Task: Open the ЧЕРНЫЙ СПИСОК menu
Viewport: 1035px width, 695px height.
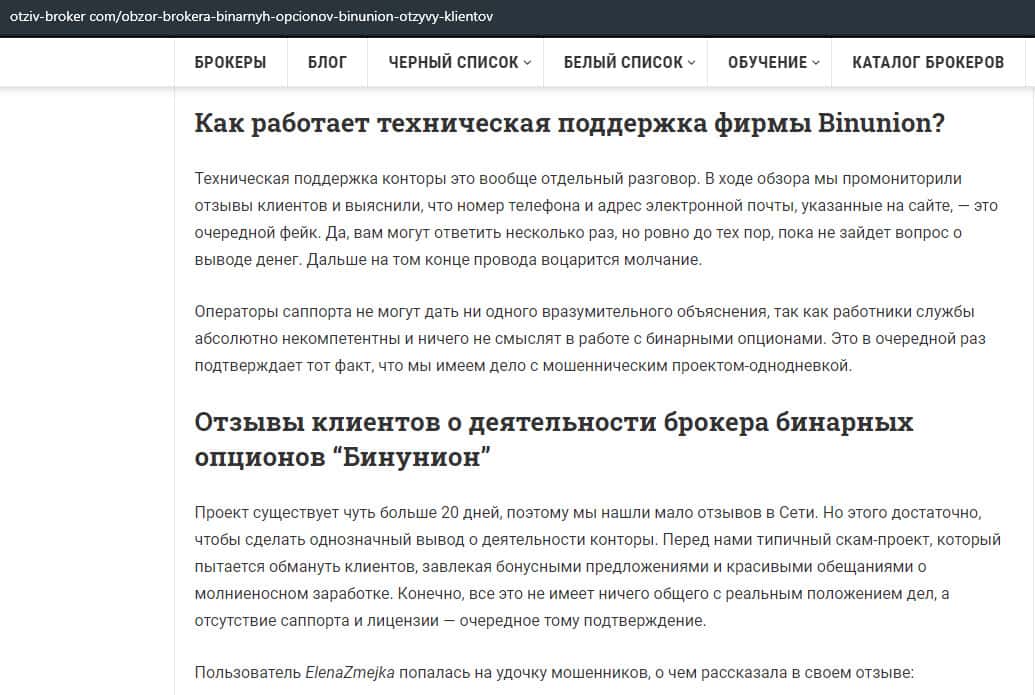Action: pos(455,62)
